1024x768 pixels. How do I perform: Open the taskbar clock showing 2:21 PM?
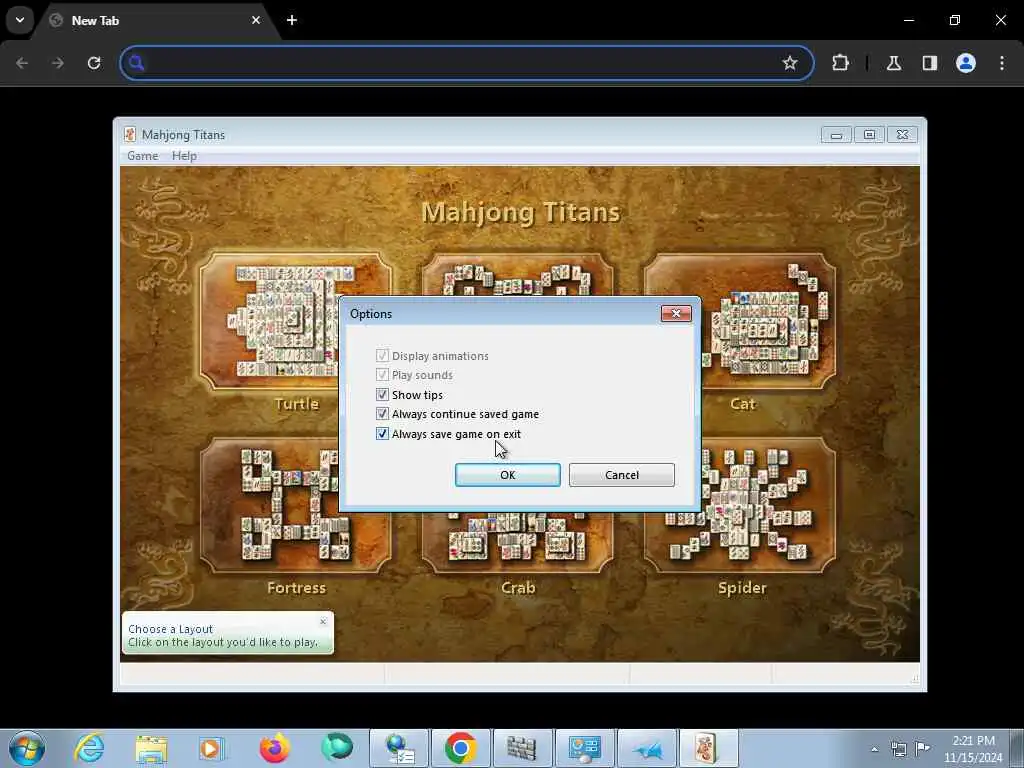[x=973, y=748]
